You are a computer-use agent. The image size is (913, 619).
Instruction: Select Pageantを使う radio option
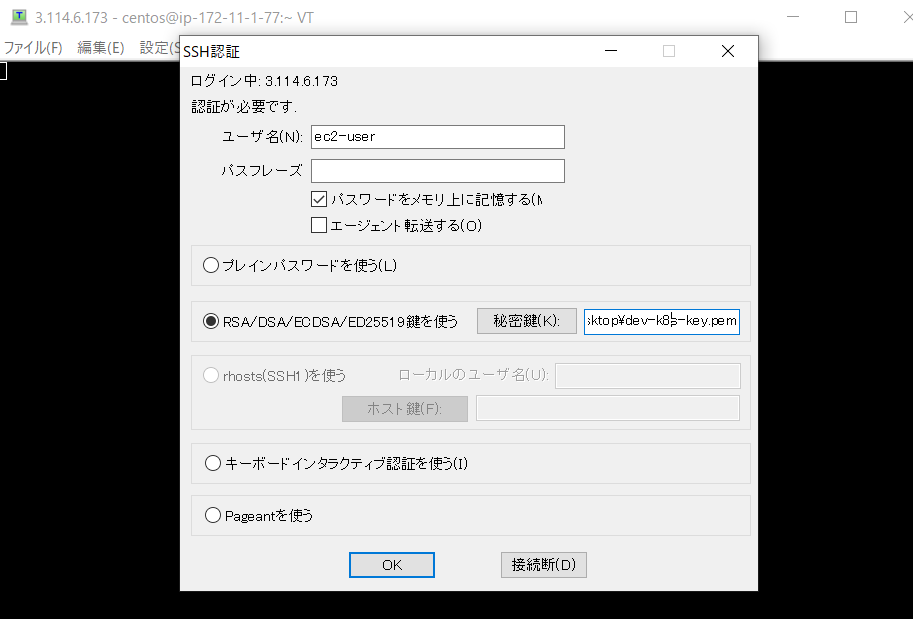point(211,515)
